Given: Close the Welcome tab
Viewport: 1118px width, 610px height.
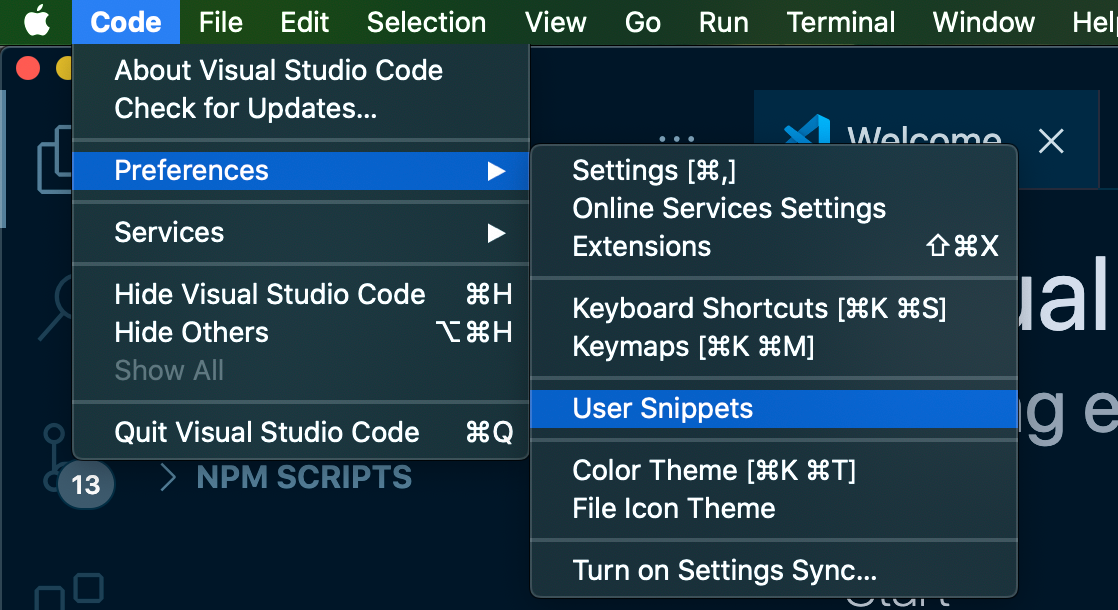Looking at the screenshot, I should 1051,141.
